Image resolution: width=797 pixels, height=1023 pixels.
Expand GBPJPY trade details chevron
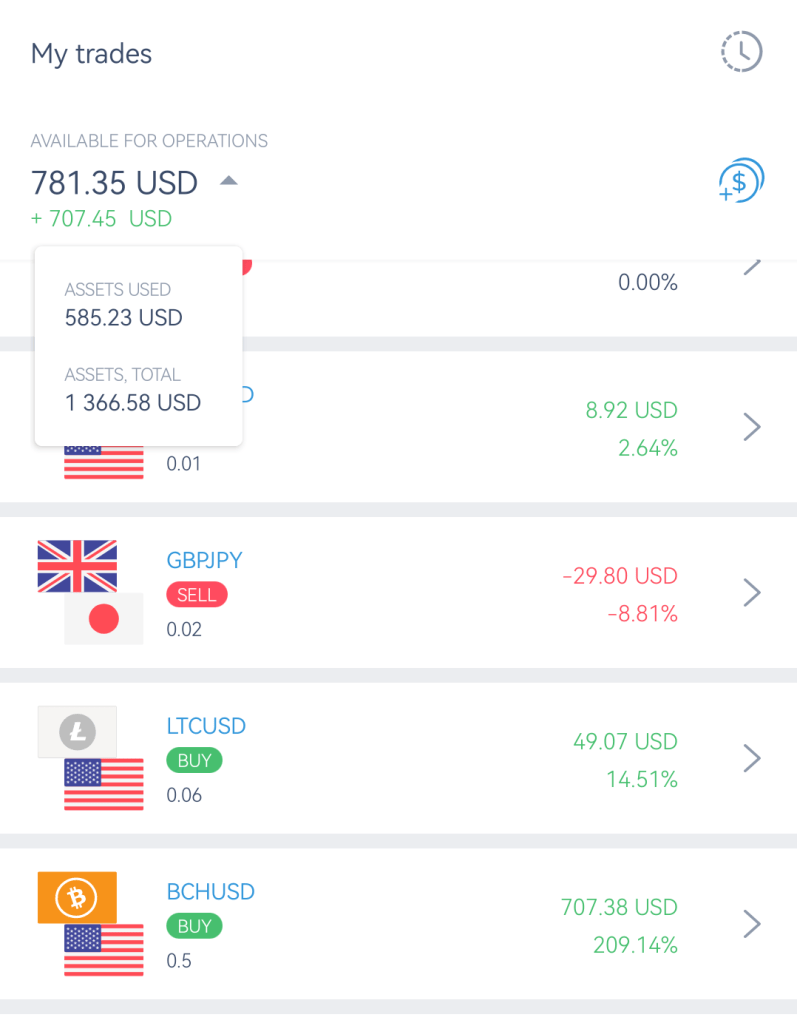(x=753, y=593)
